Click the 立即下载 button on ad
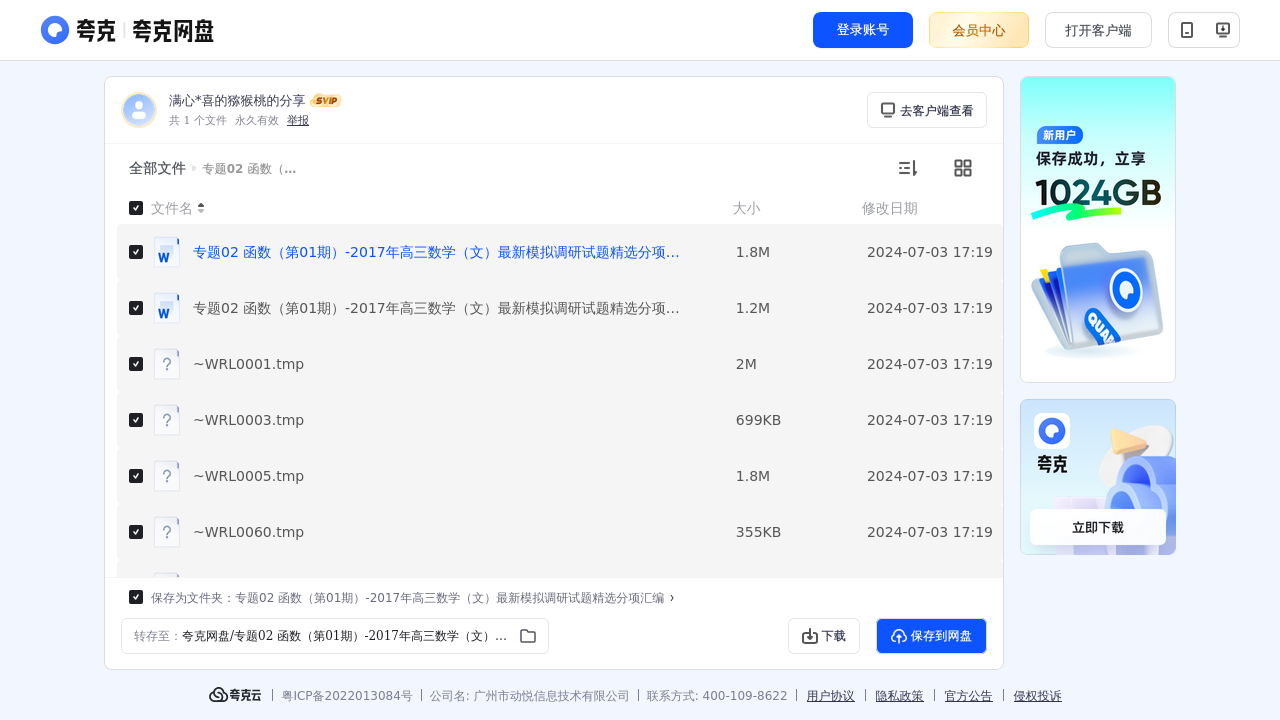Viewport: 1280px width, 720px height. pos(1098,527)
